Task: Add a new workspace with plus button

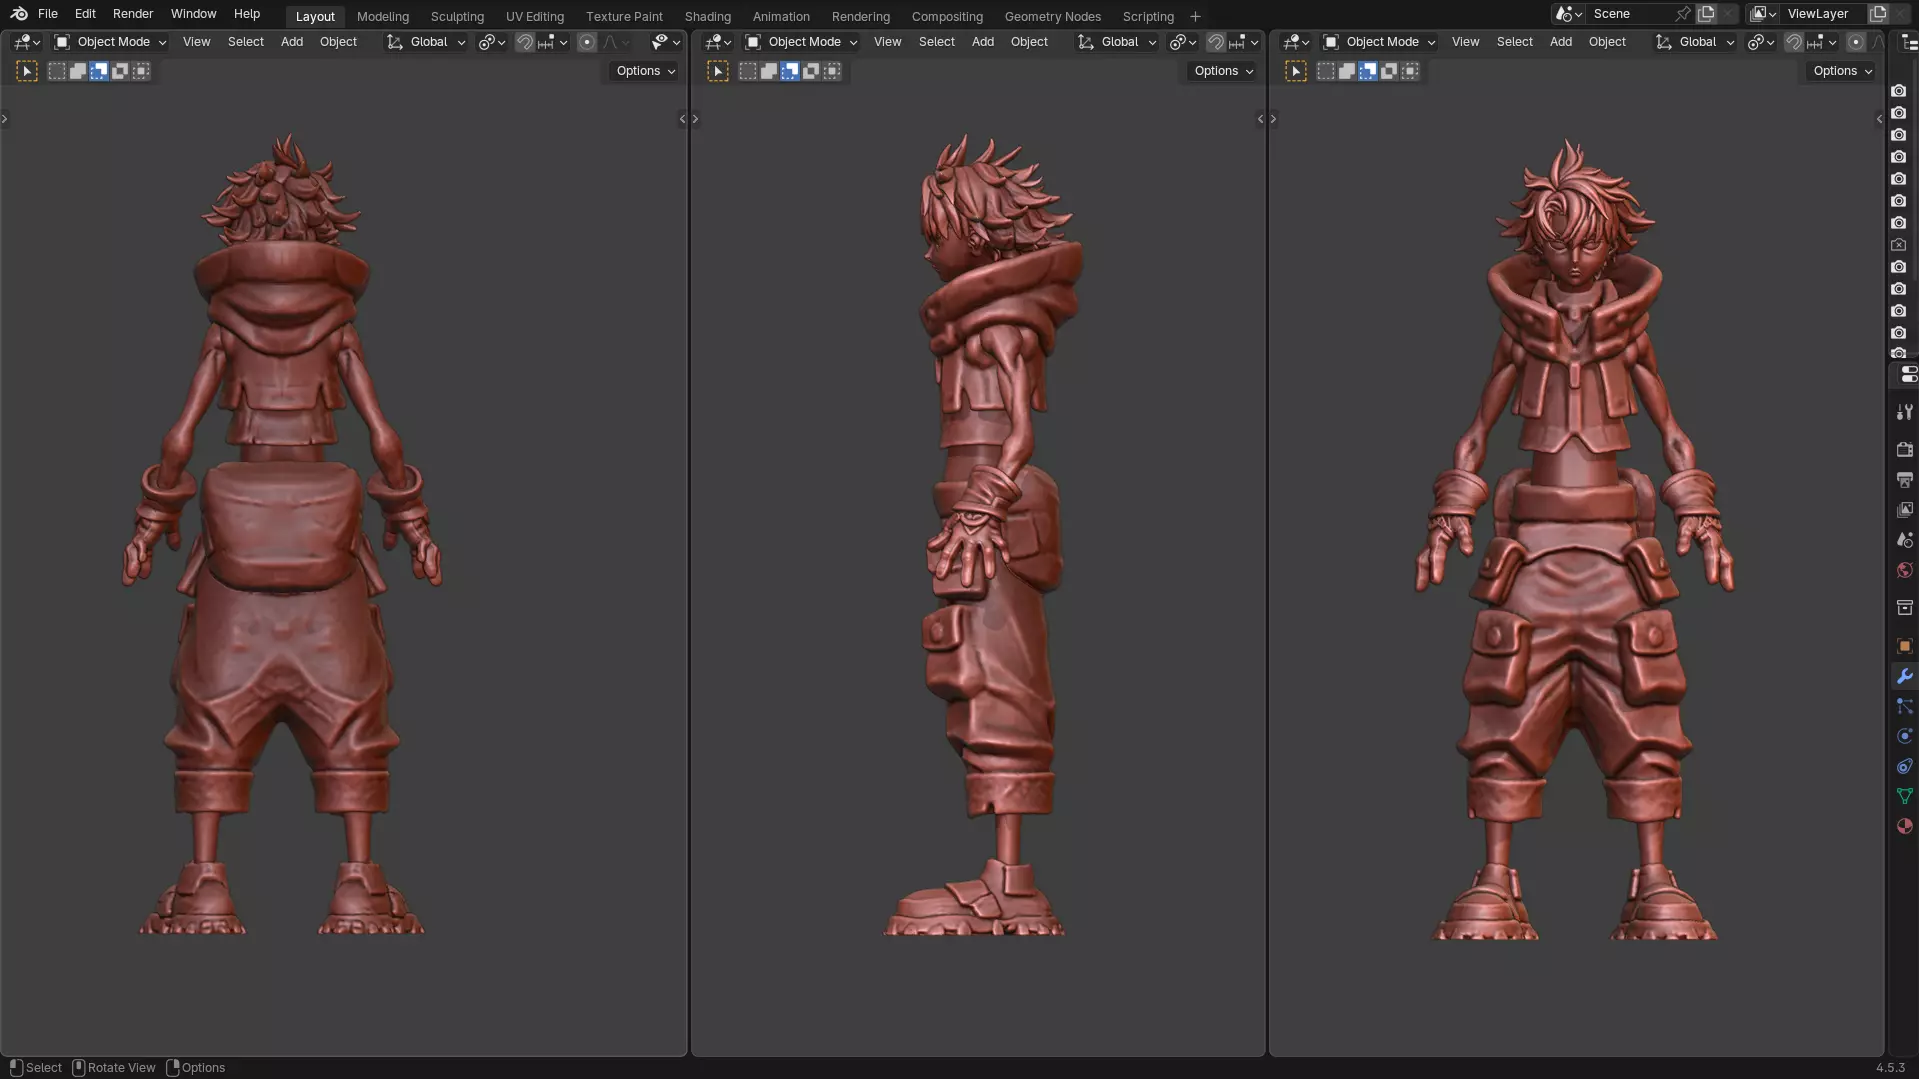Action: [x=1195, y=16]
